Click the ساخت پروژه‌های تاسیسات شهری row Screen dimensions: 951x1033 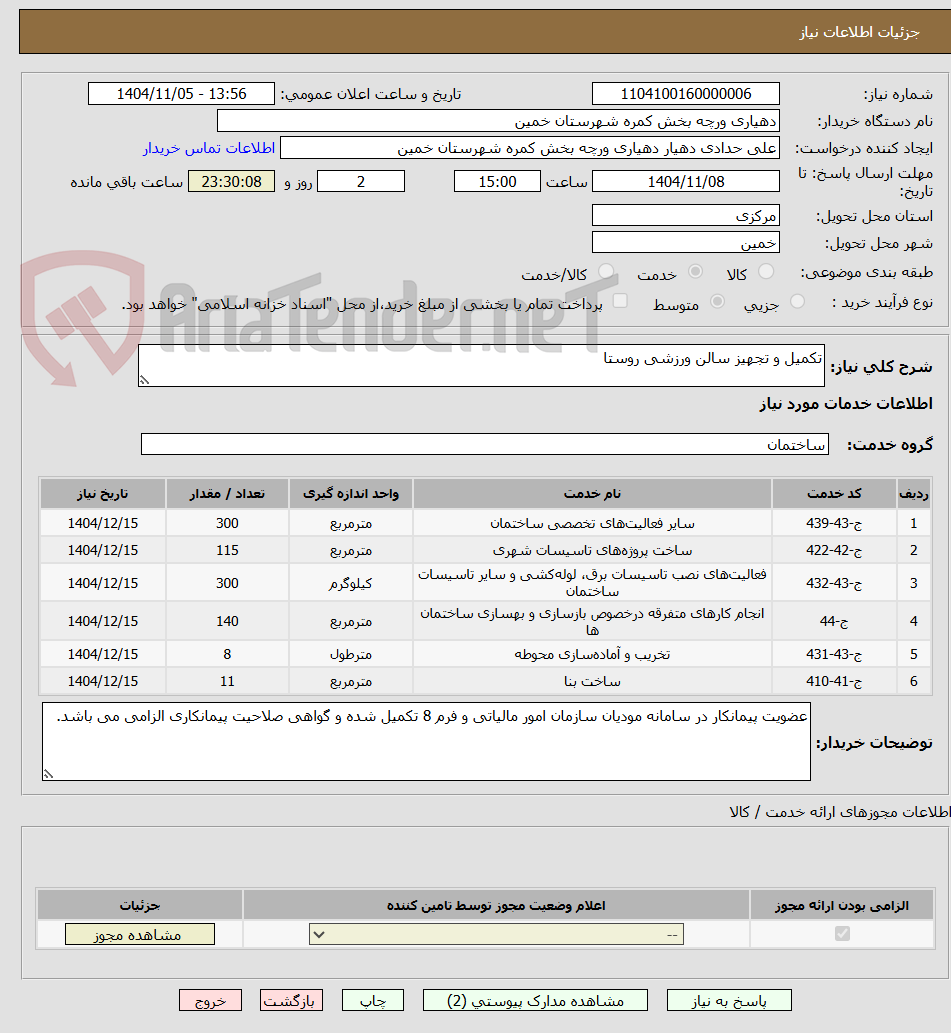click(485, 550)
